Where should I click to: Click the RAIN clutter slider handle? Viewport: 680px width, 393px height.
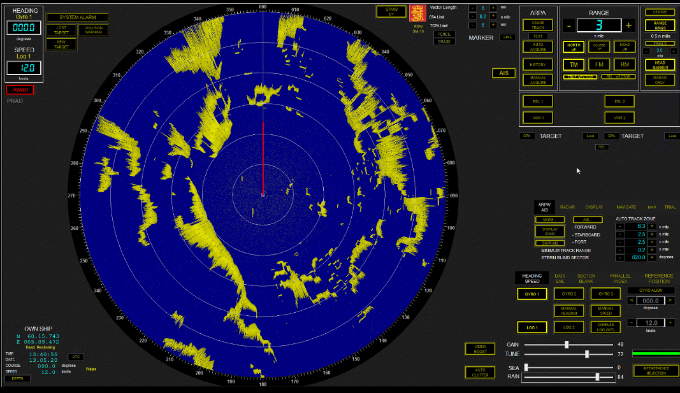[597, 377]
